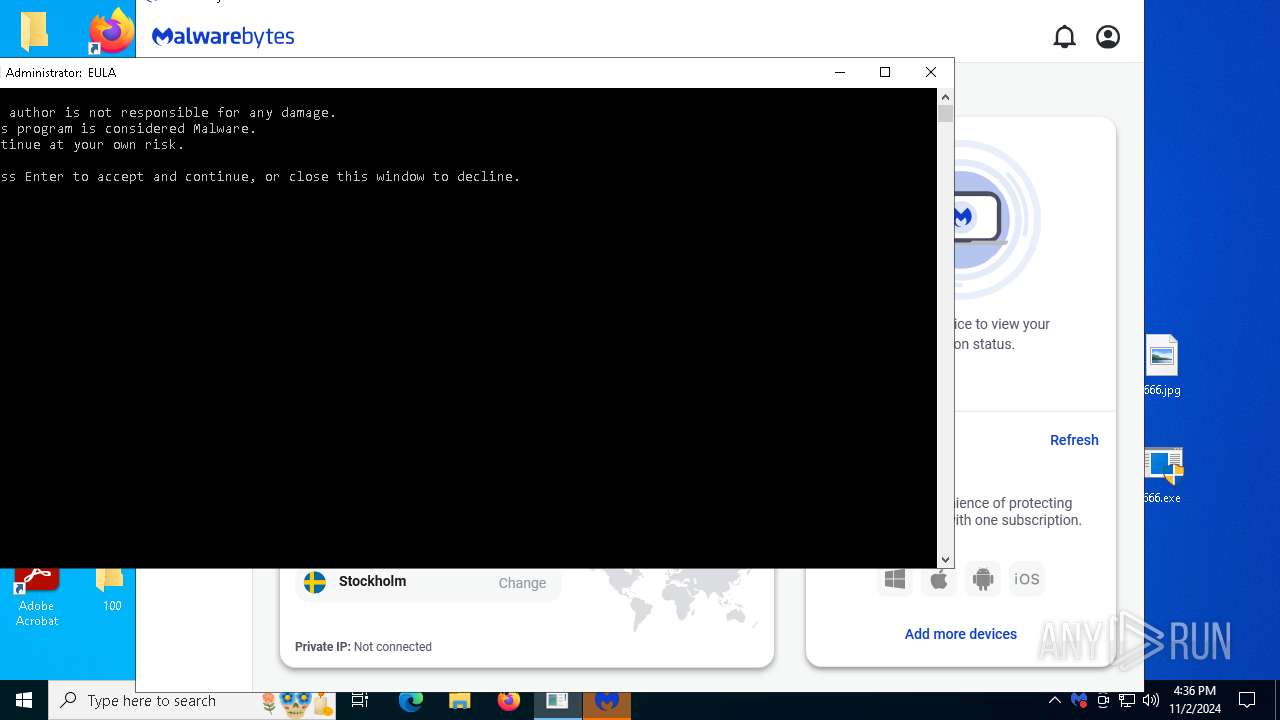The image size is (1280, 720).
Task: Click the Malwarebytes logo
Action: point(223,37)
